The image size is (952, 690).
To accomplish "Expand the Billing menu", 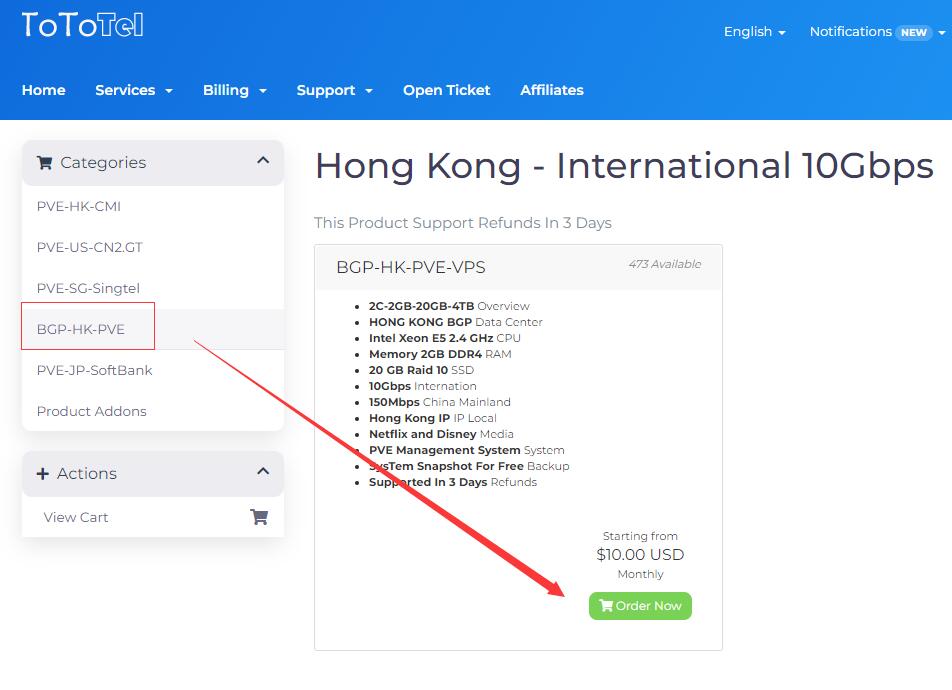I will (x=235, y=90).
